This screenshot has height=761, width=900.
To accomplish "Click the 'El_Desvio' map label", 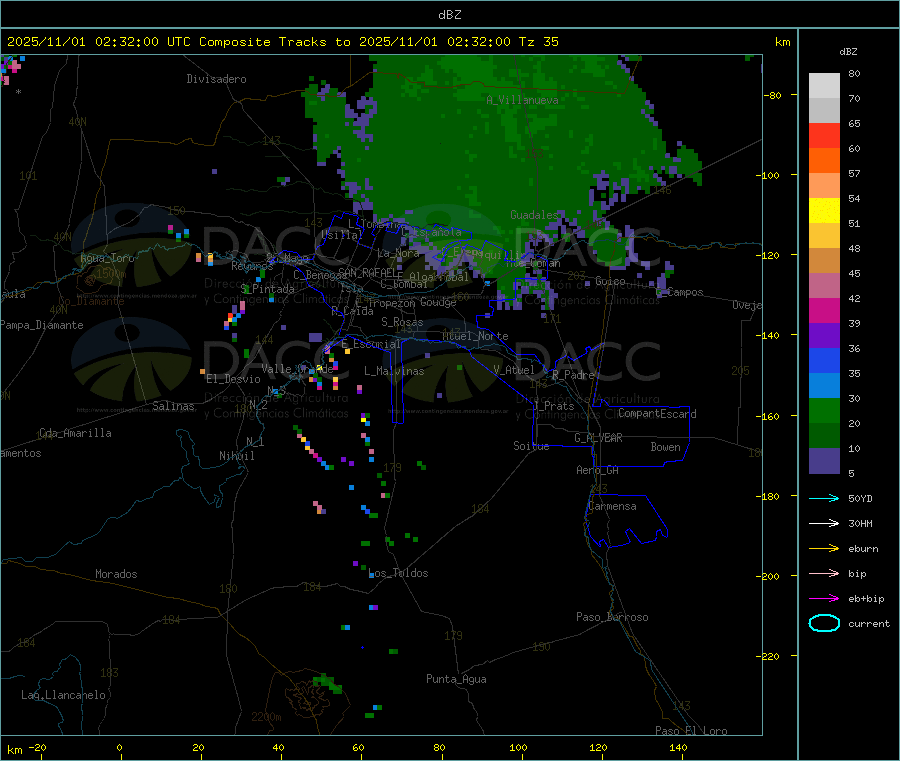I will 233,379.
